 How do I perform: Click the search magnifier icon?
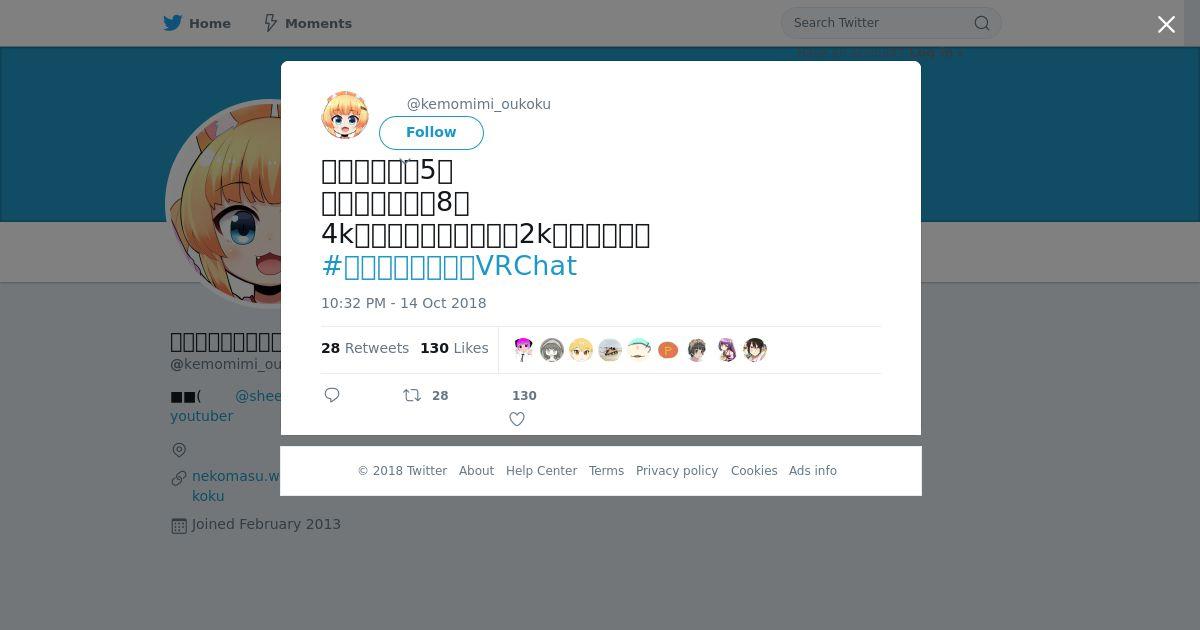[982, 23]
